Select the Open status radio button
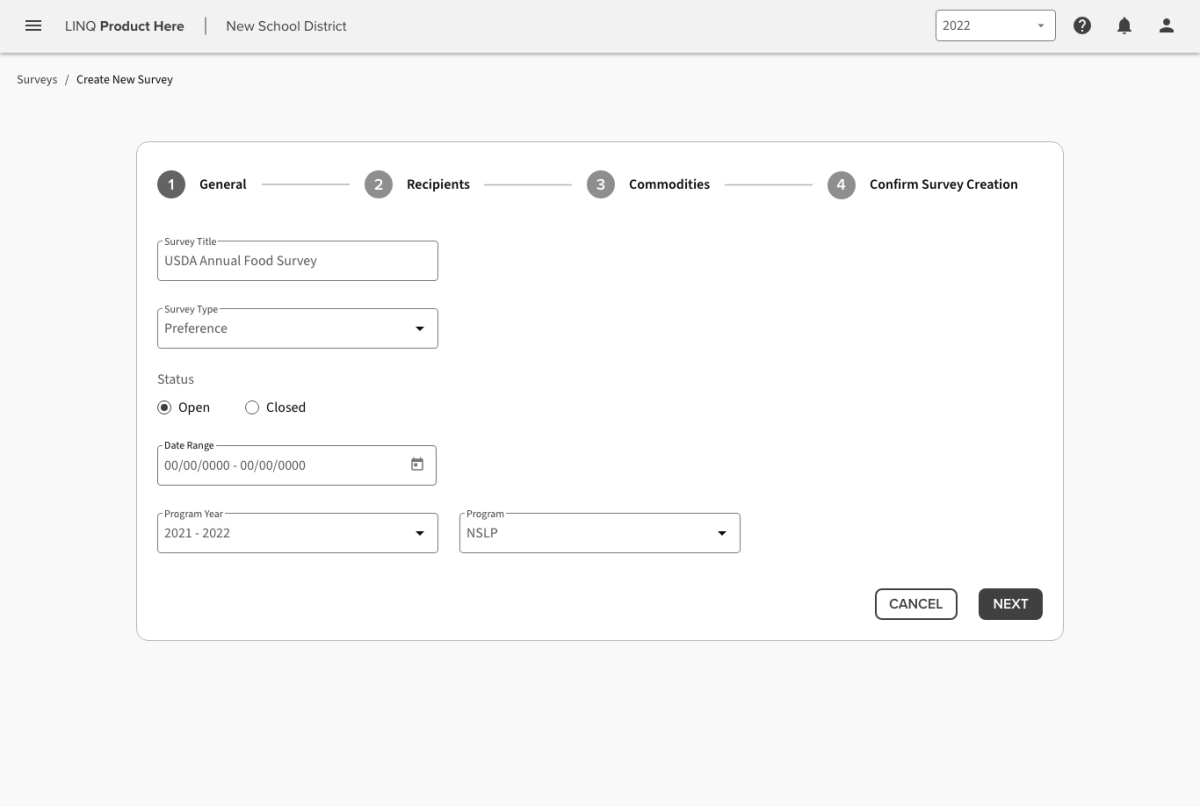This screenshot has width=1200, height=807. pyautogui.click(x=165, y=408)
